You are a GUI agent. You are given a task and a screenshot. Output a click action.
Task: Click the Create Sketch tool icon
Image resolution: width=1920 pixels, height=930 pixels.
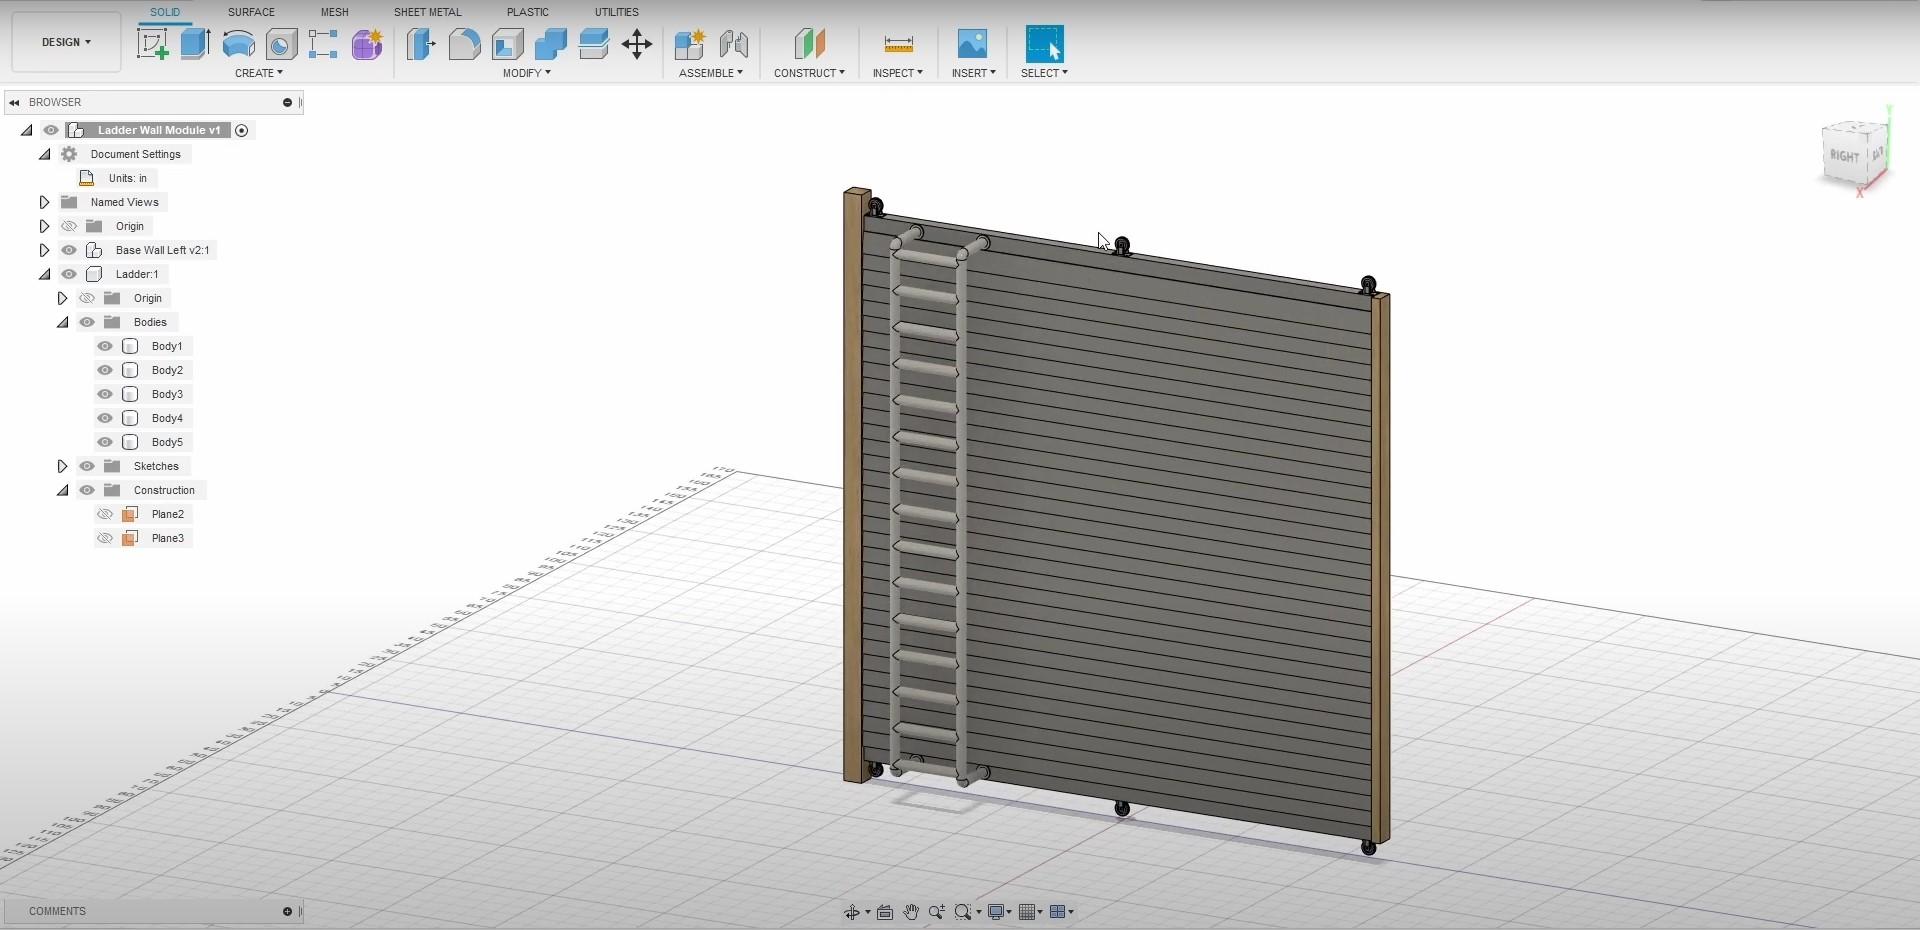(x=152, y=44)
